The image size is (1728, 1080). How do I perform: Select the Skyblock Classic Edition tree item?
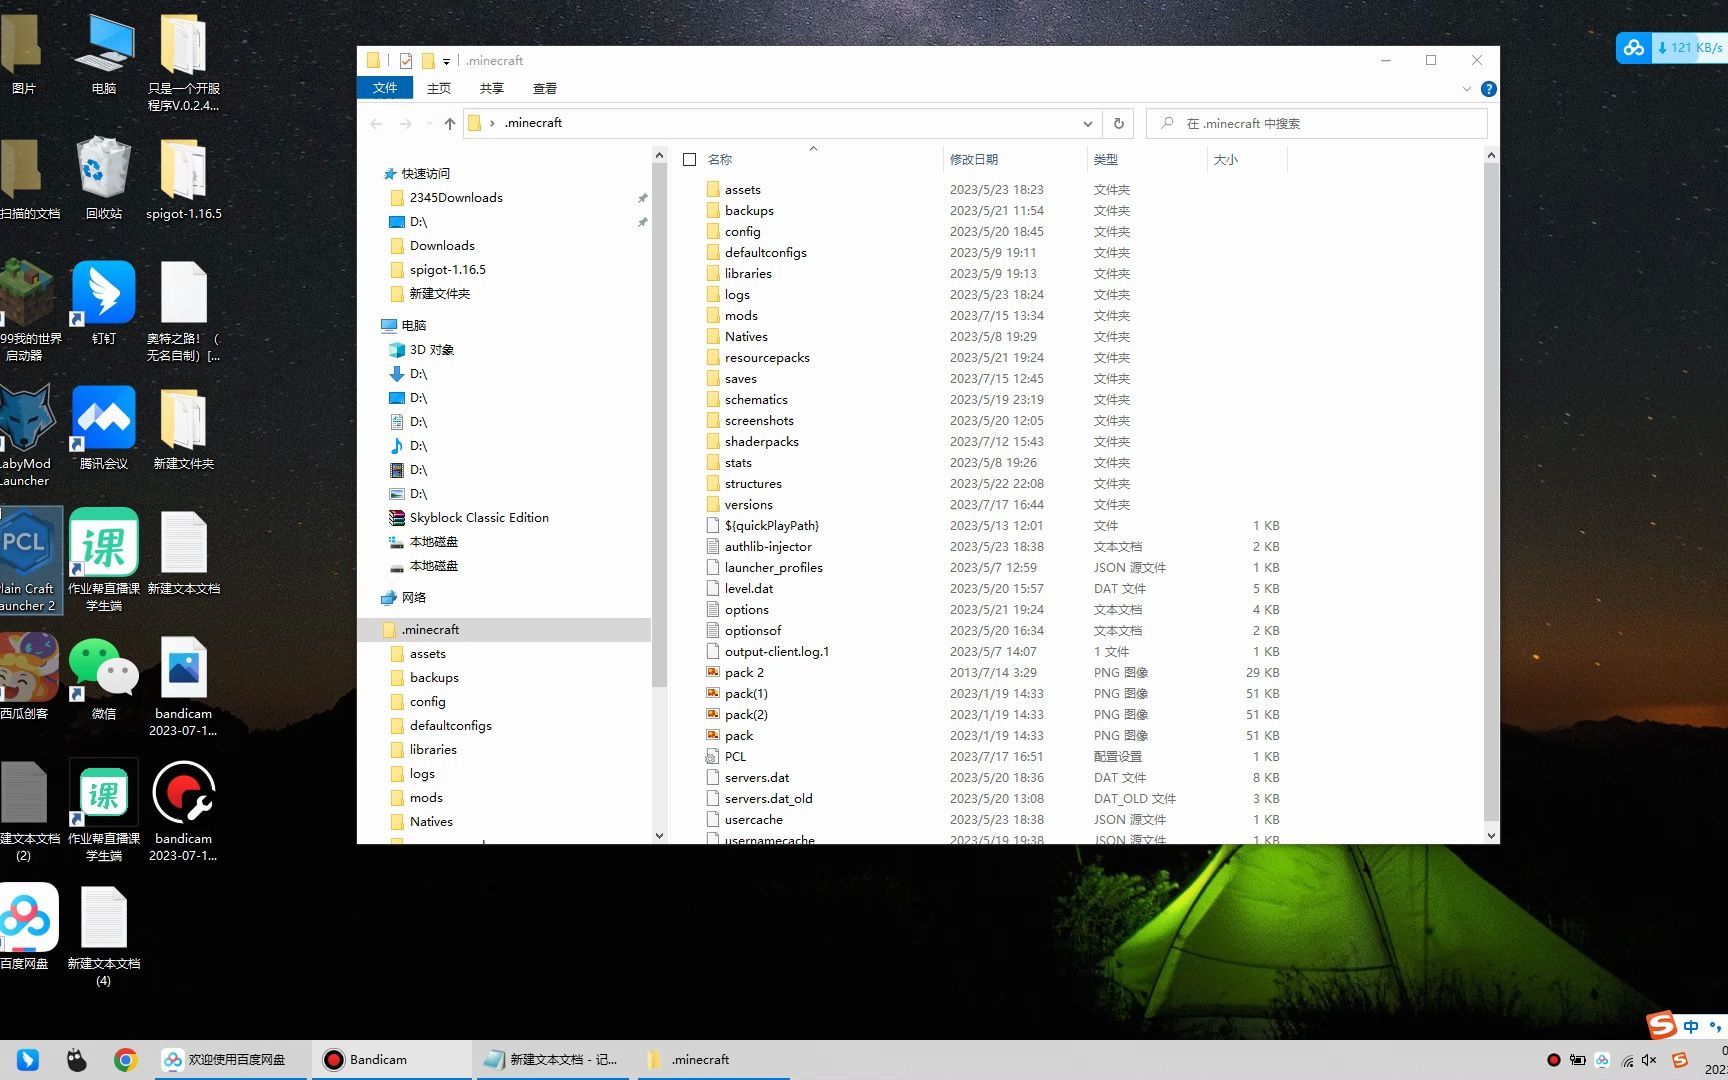pos(479,518)
